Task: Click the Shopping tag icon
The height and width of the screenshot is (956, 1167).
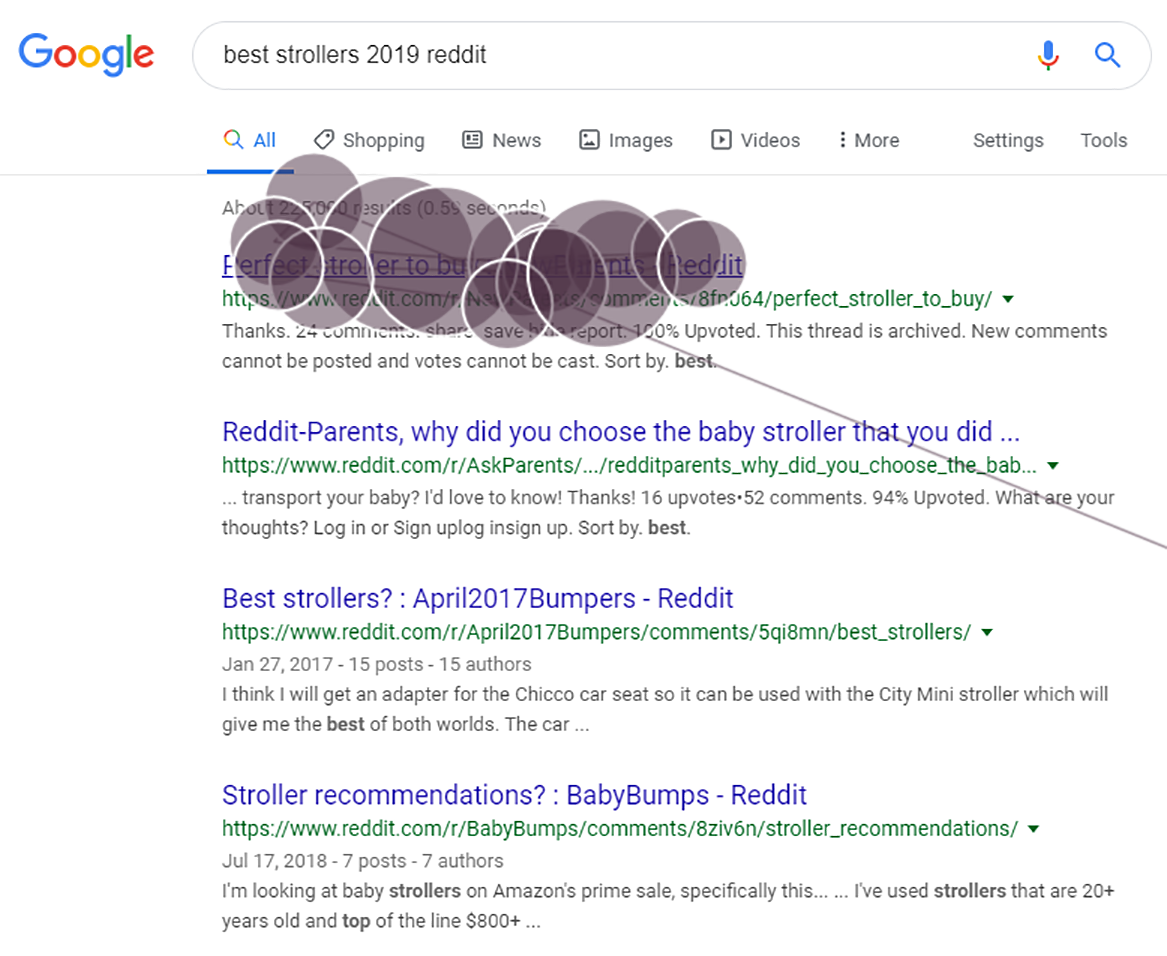Action: [x=324, y=140]
